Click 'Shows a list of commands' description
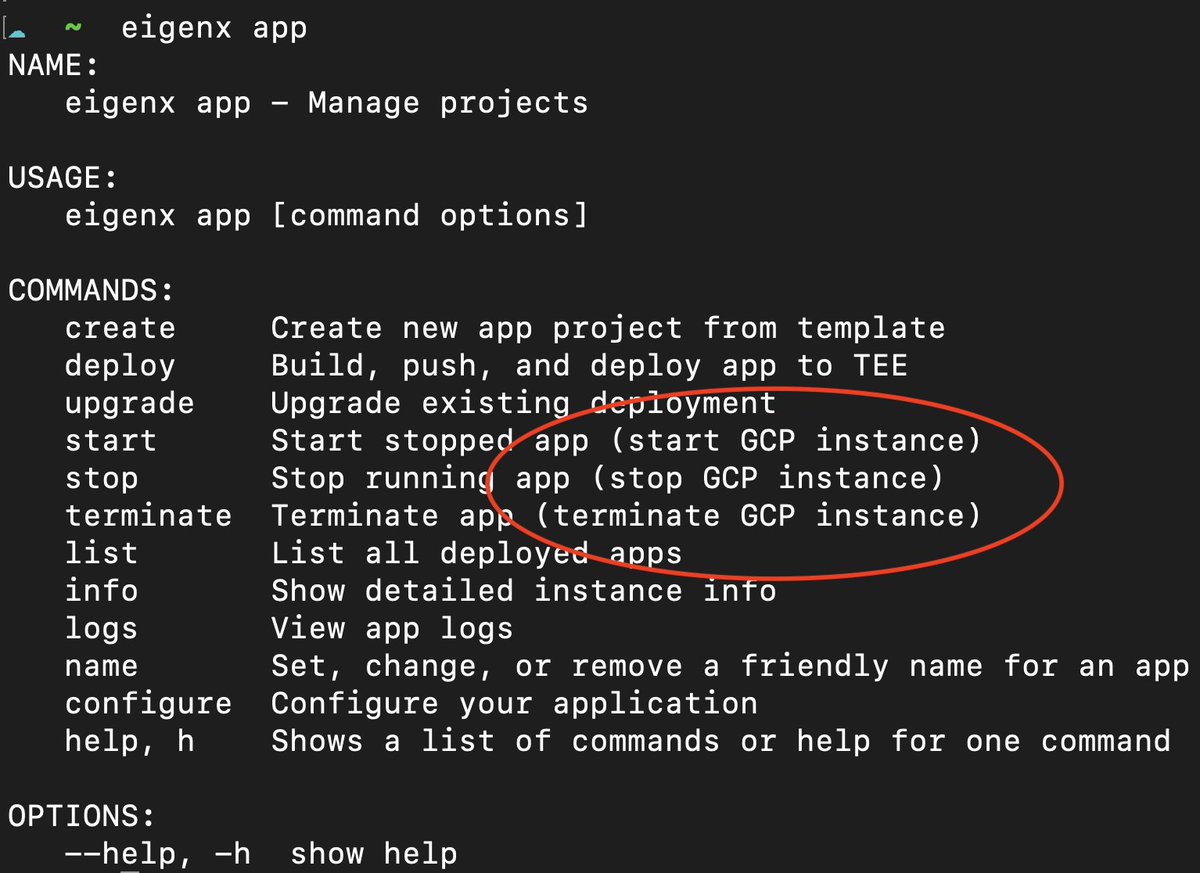This screenshot has width=1200, height=873. click(x=495, y=741)
